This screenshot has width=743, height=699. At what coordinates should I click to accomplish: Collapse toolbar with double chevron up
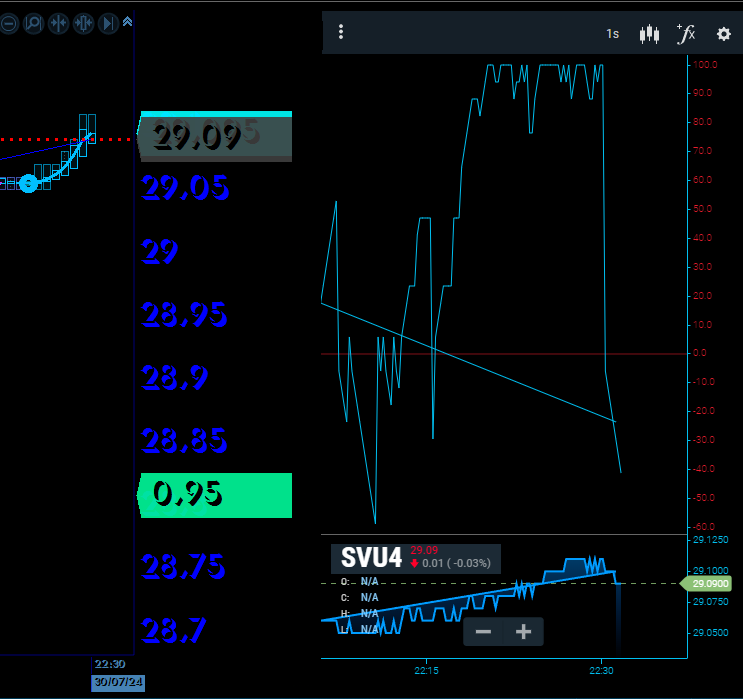(x=127, y=22)
